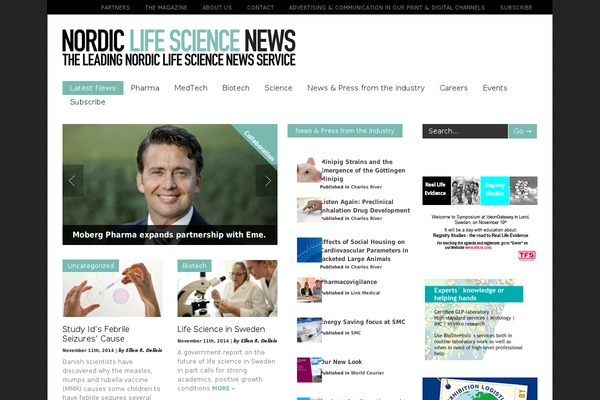This screenshot has height=400, width=600.
Task: Open the Minipig Strains article title
Action: pos(363,170)
